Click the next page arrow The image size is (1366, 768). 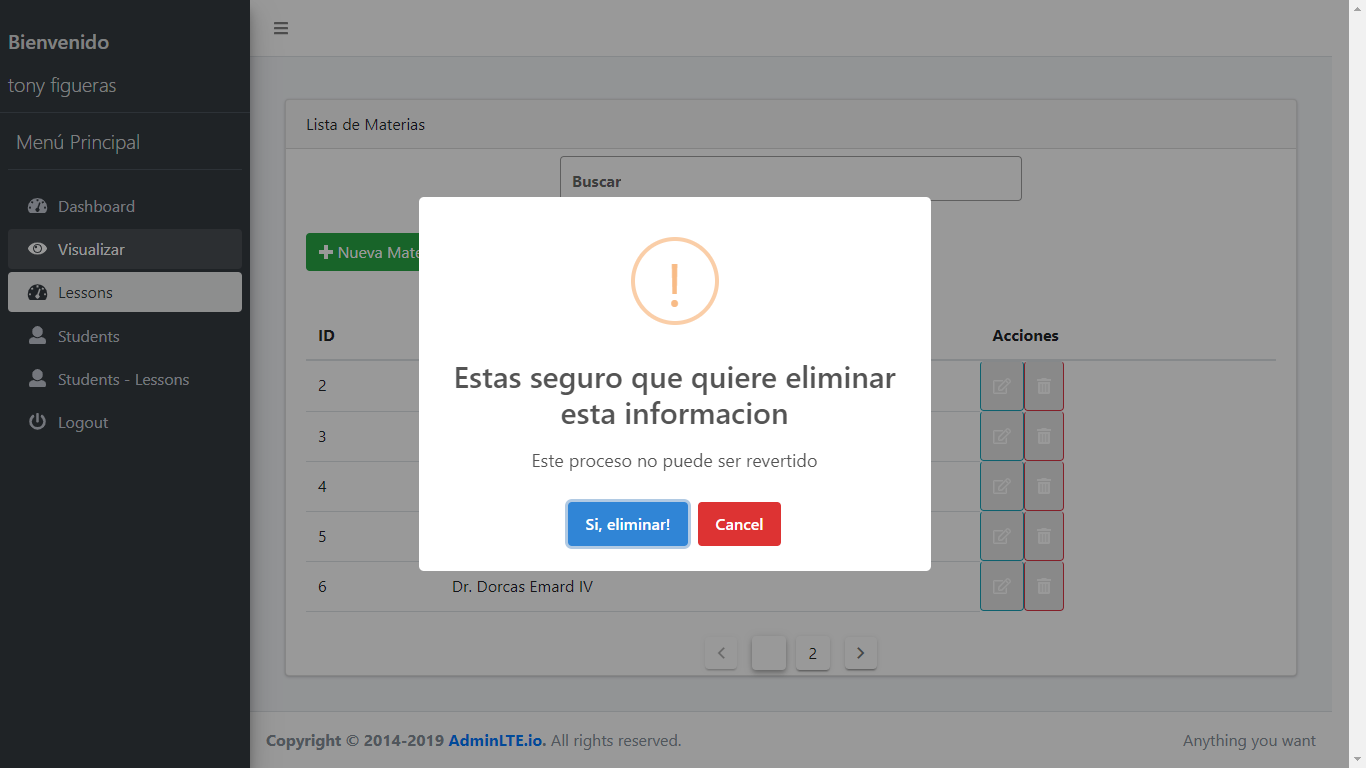(860, 652)
